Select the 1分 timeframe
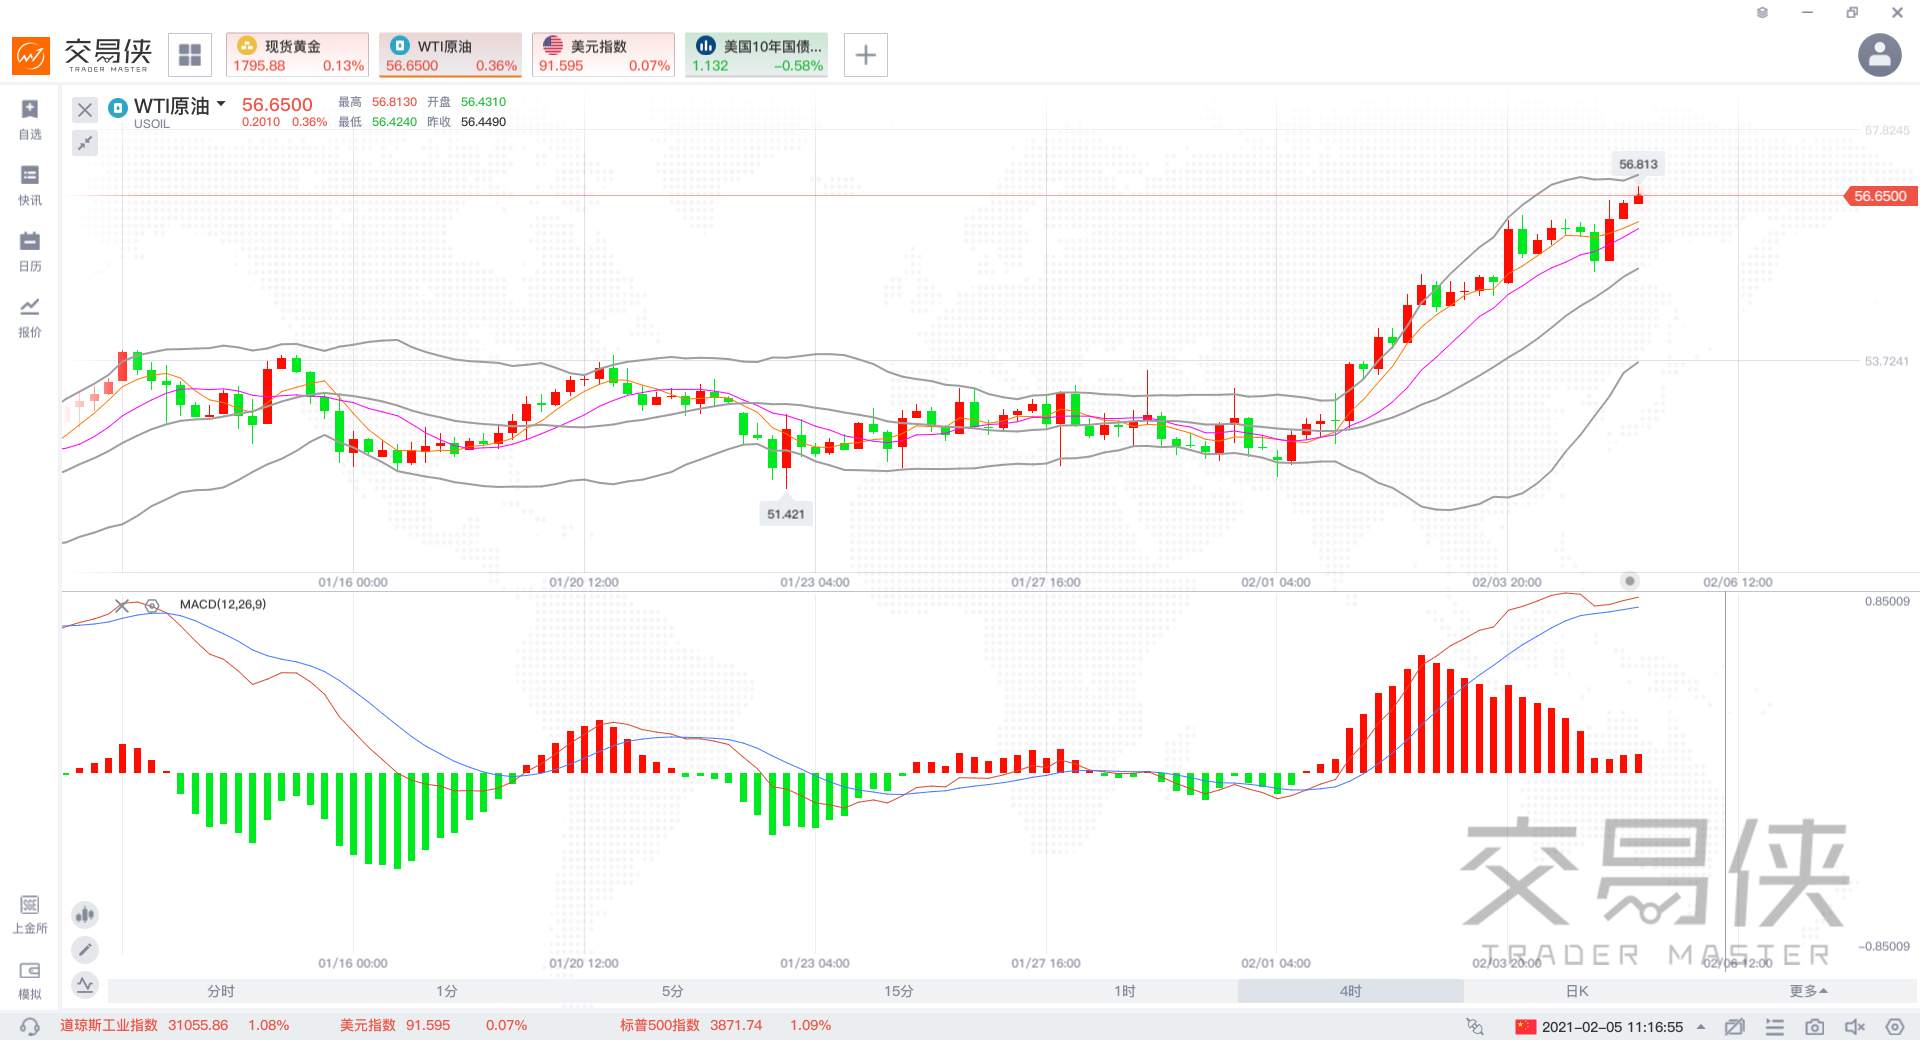The height and width of the screenshot is (1040, 1920). point(447,991)
